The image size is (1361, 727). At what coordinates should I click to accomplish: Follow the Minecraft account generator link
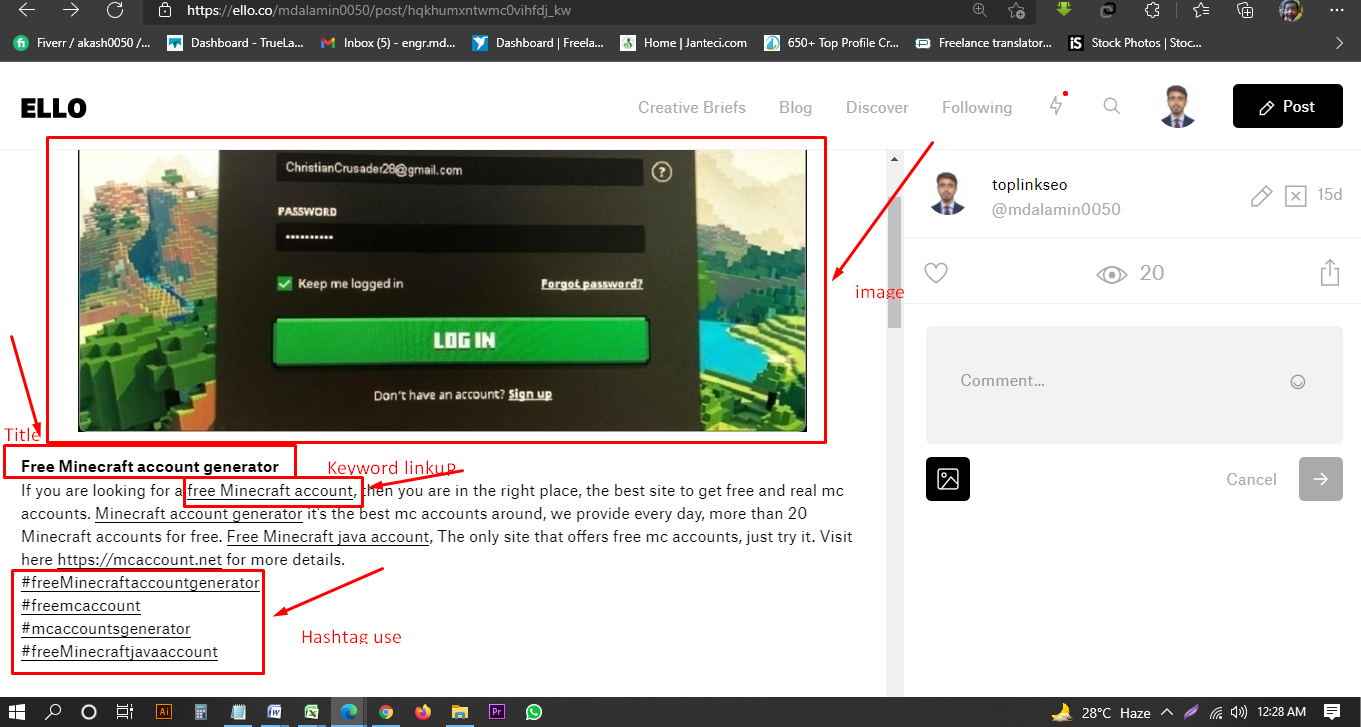(x=199, y=514)
